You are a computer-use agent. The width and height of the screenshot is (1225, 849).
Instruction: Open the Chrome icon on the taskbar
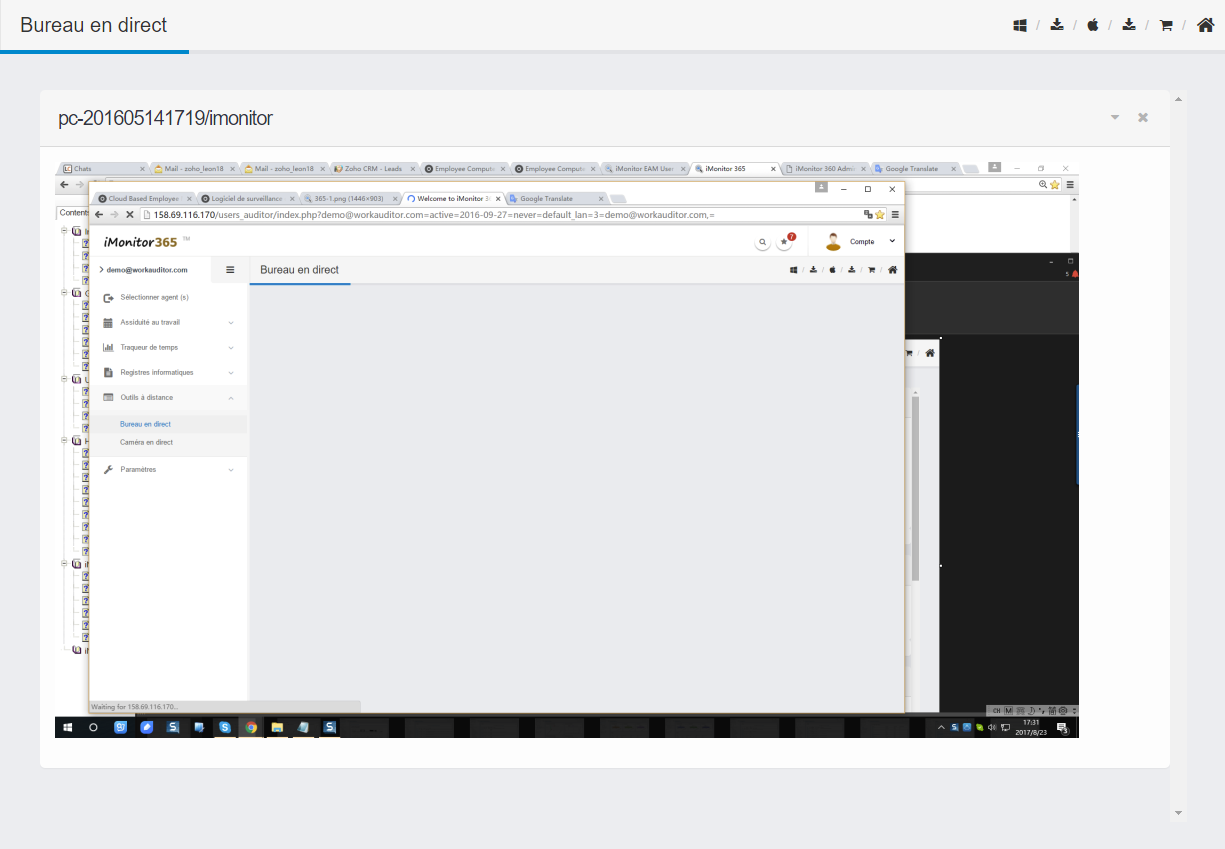tap(251, 727)
